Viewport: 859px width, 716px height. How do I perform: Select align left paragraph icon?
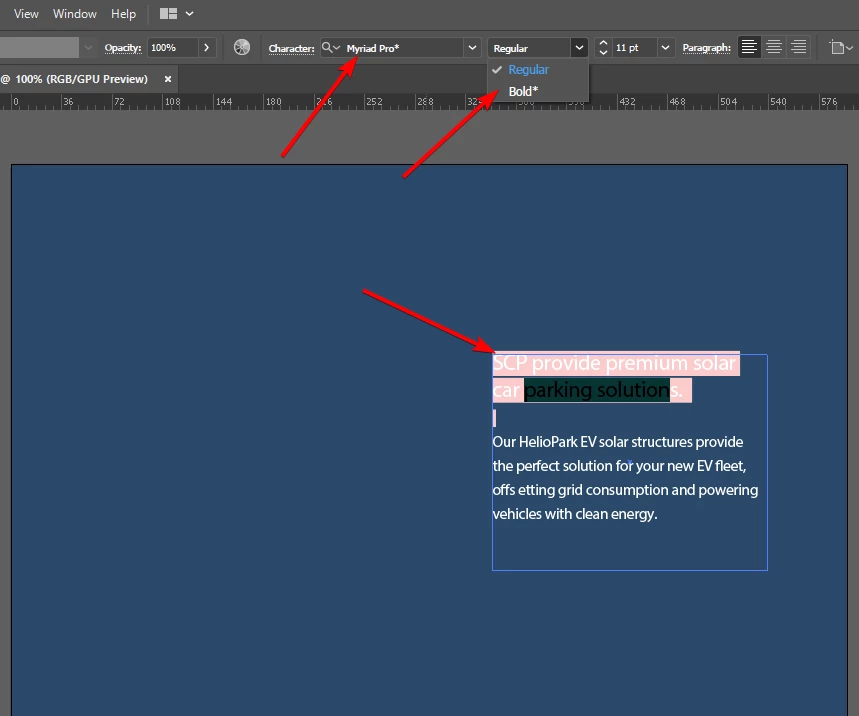pyautogui.click(x=749, y=47)
